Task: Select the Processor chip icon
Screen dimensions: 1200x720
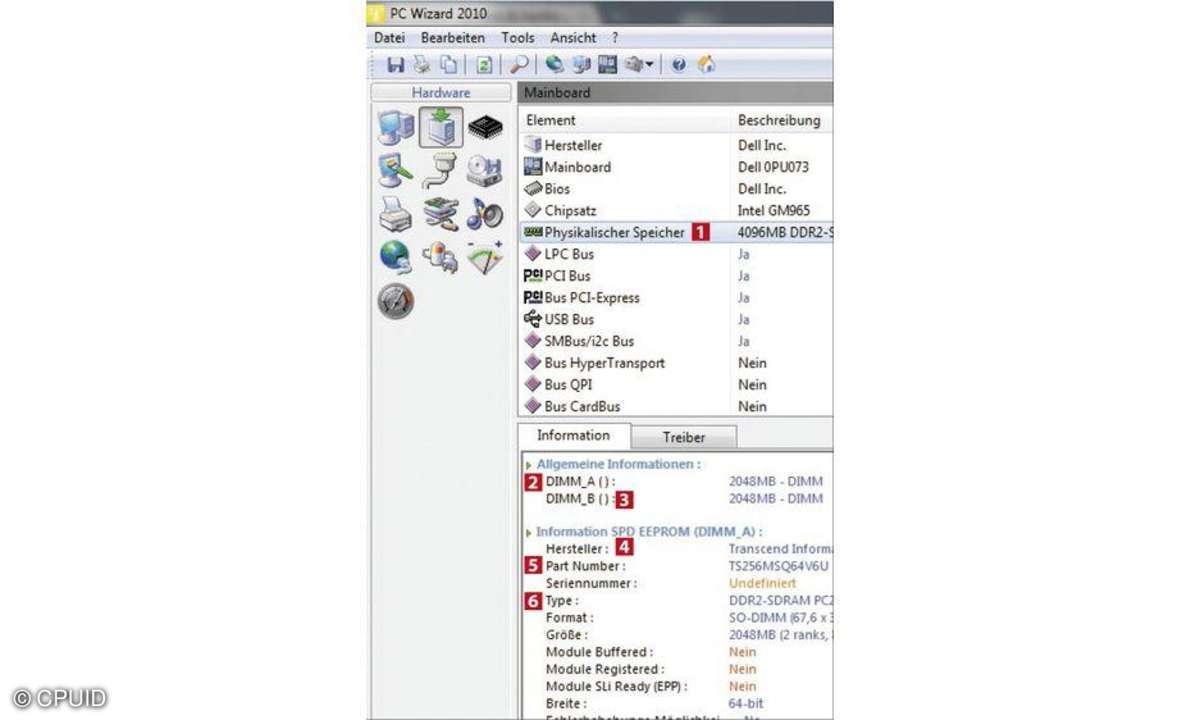Action: point(485,128)
